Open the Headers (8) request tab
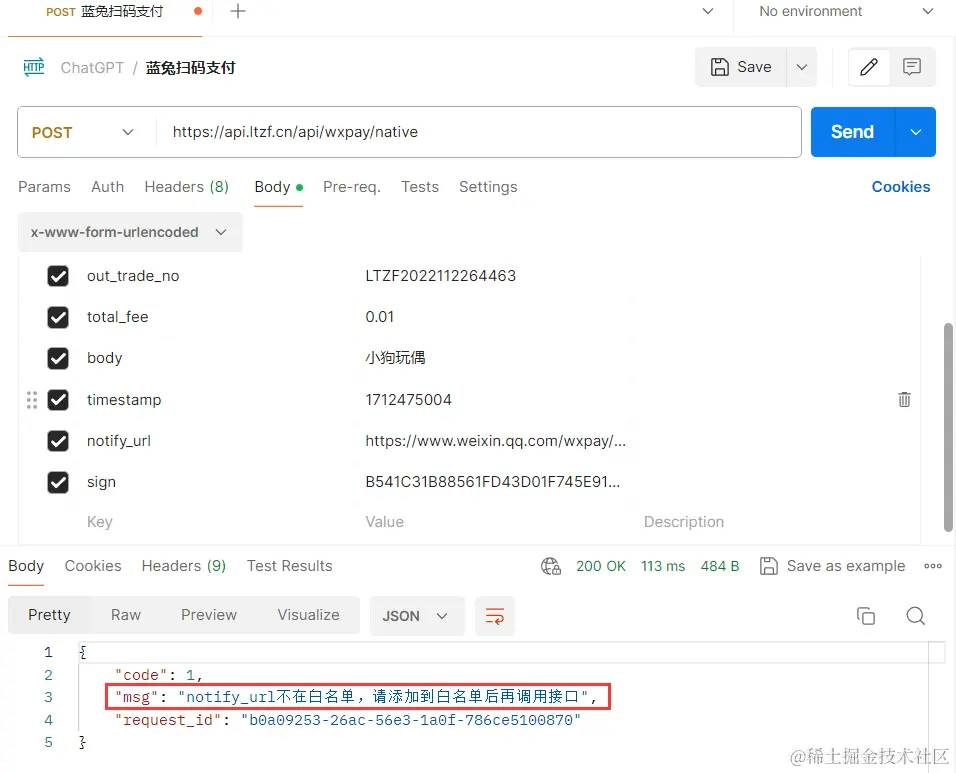The width and height of the screenshot is (956, 773). pyautogui.click(x=187, y=187)
